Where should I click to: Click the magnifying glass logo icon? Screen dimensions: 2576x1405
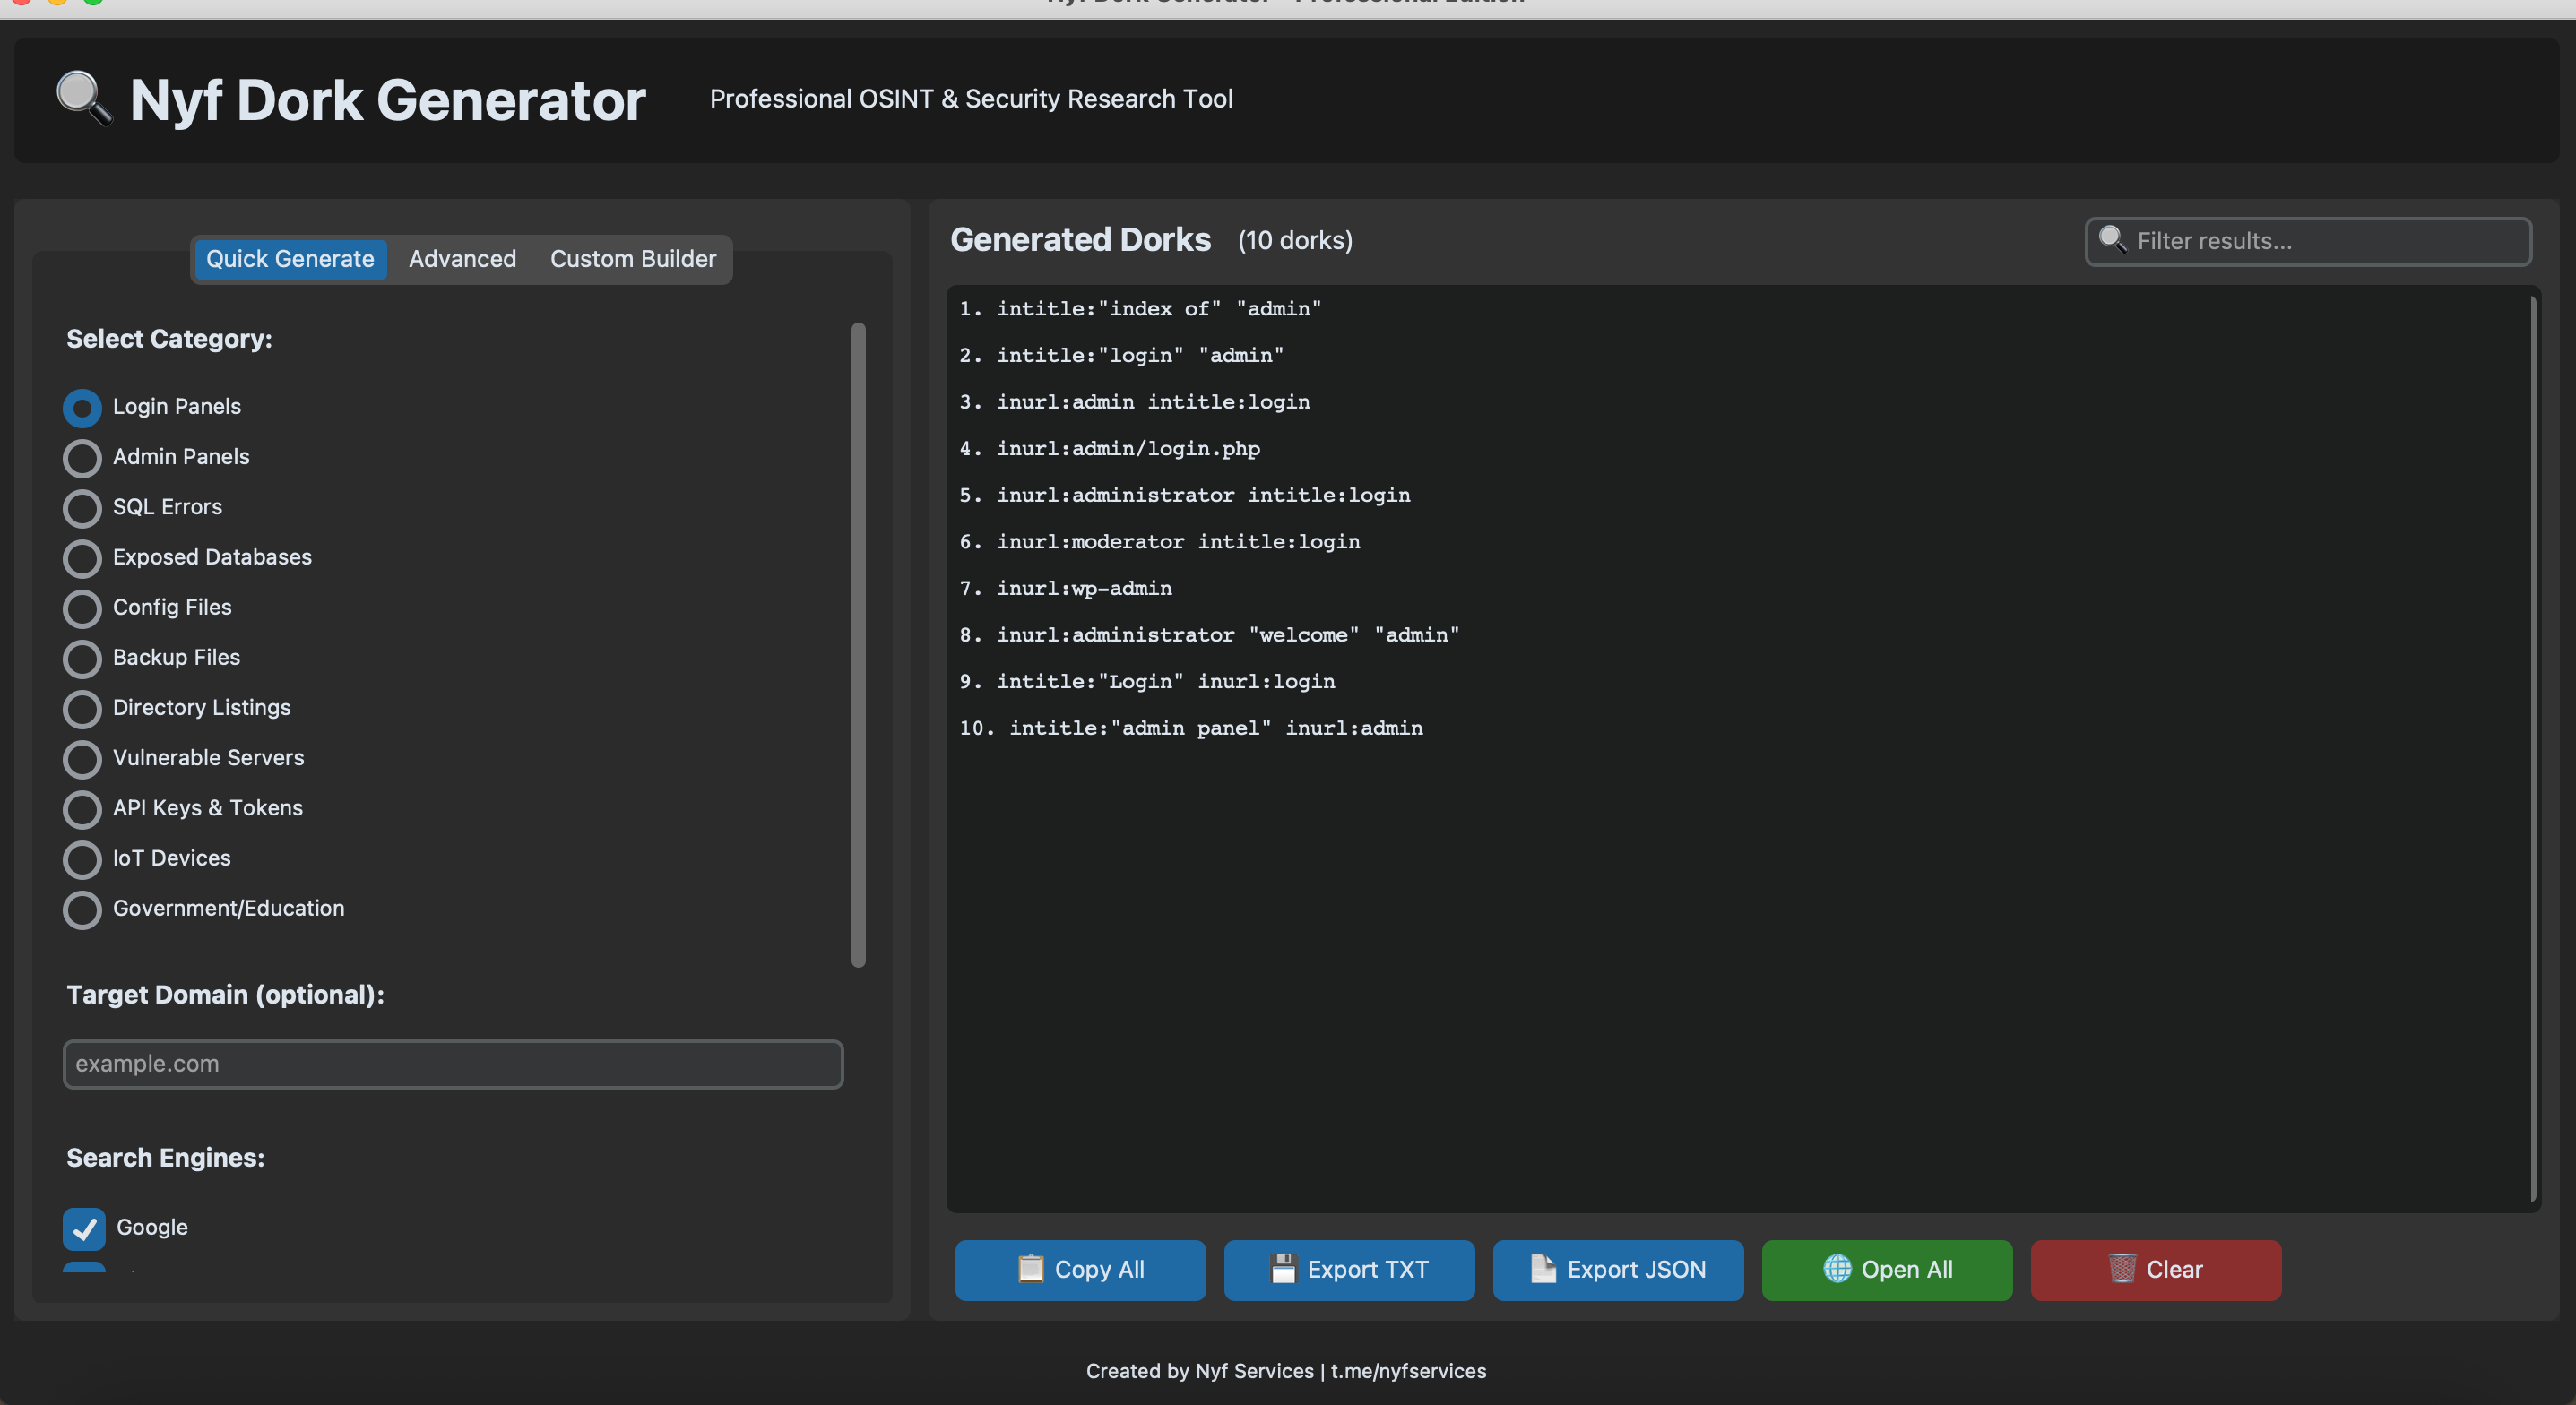(83, 98)
